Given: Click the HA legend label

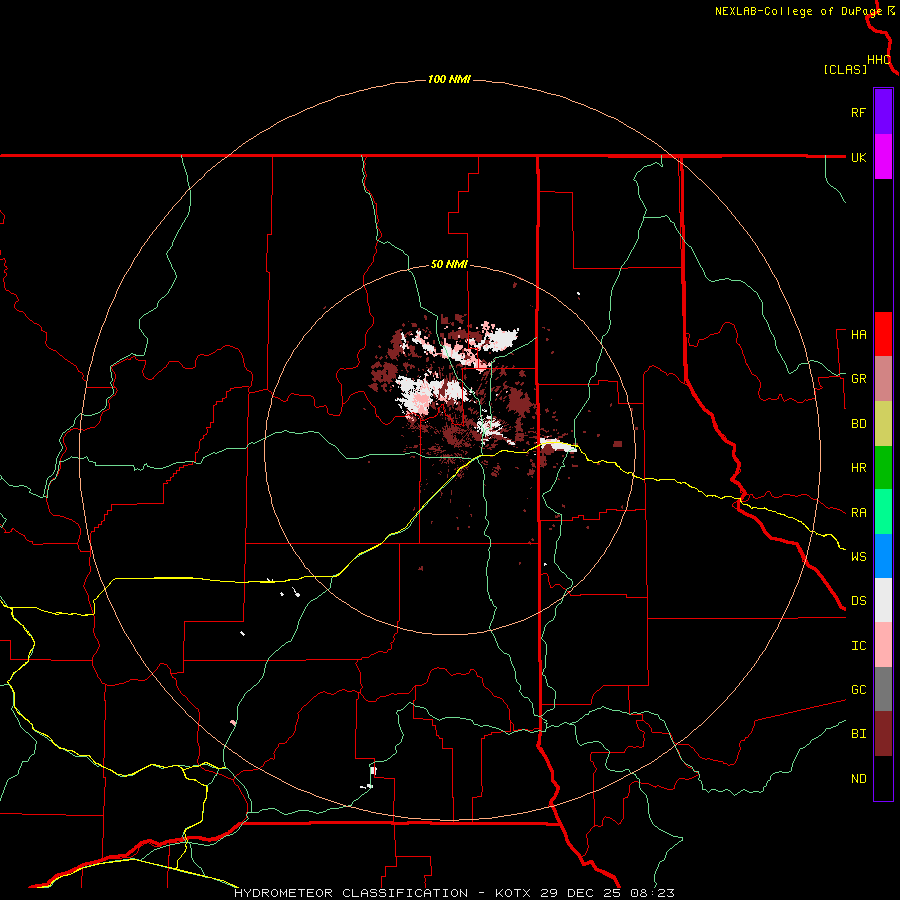Looking at the screenshot, I should (858, 334).
